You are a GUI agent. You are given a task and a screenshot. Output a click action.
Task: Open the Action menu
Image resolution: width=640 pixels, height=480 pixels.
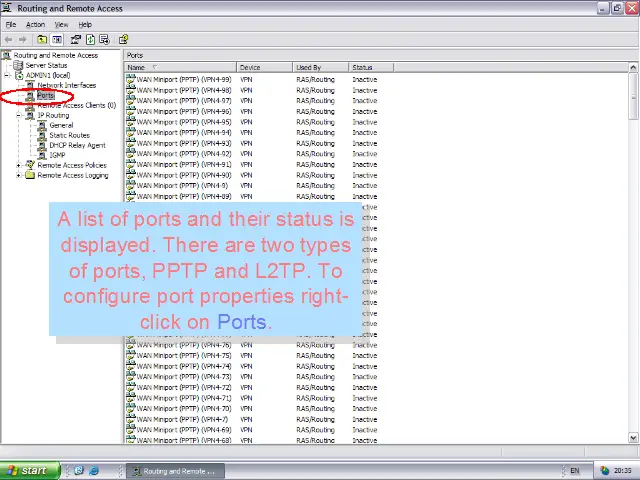[35, 24]
